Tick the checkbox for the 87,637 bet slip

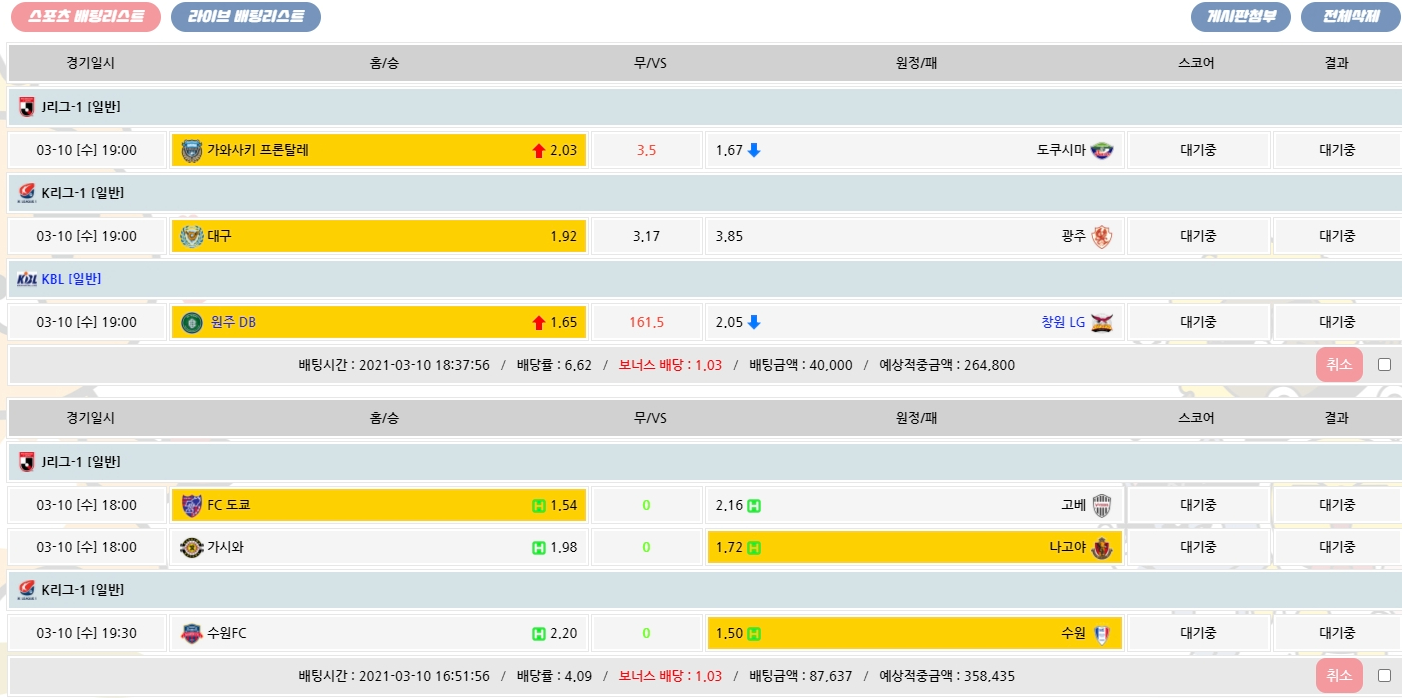click(1384, 676)
